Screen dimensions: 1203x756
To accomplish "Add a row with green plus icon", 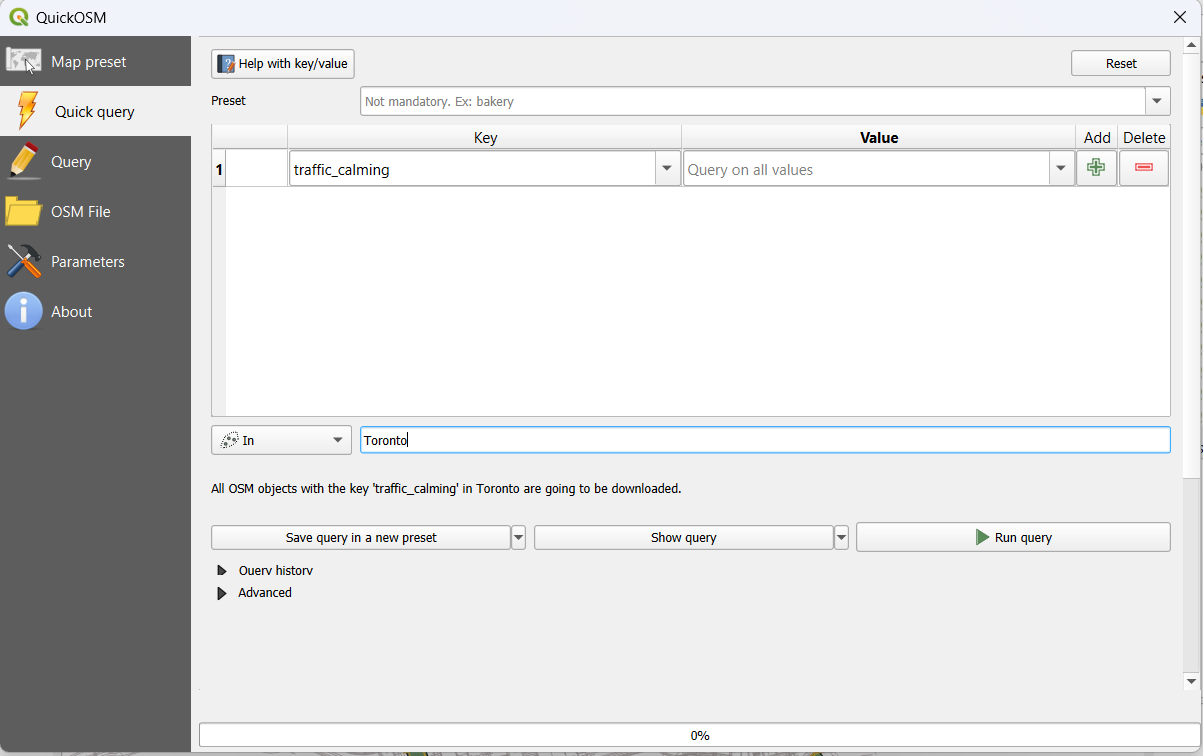I will click(1096, 169).
